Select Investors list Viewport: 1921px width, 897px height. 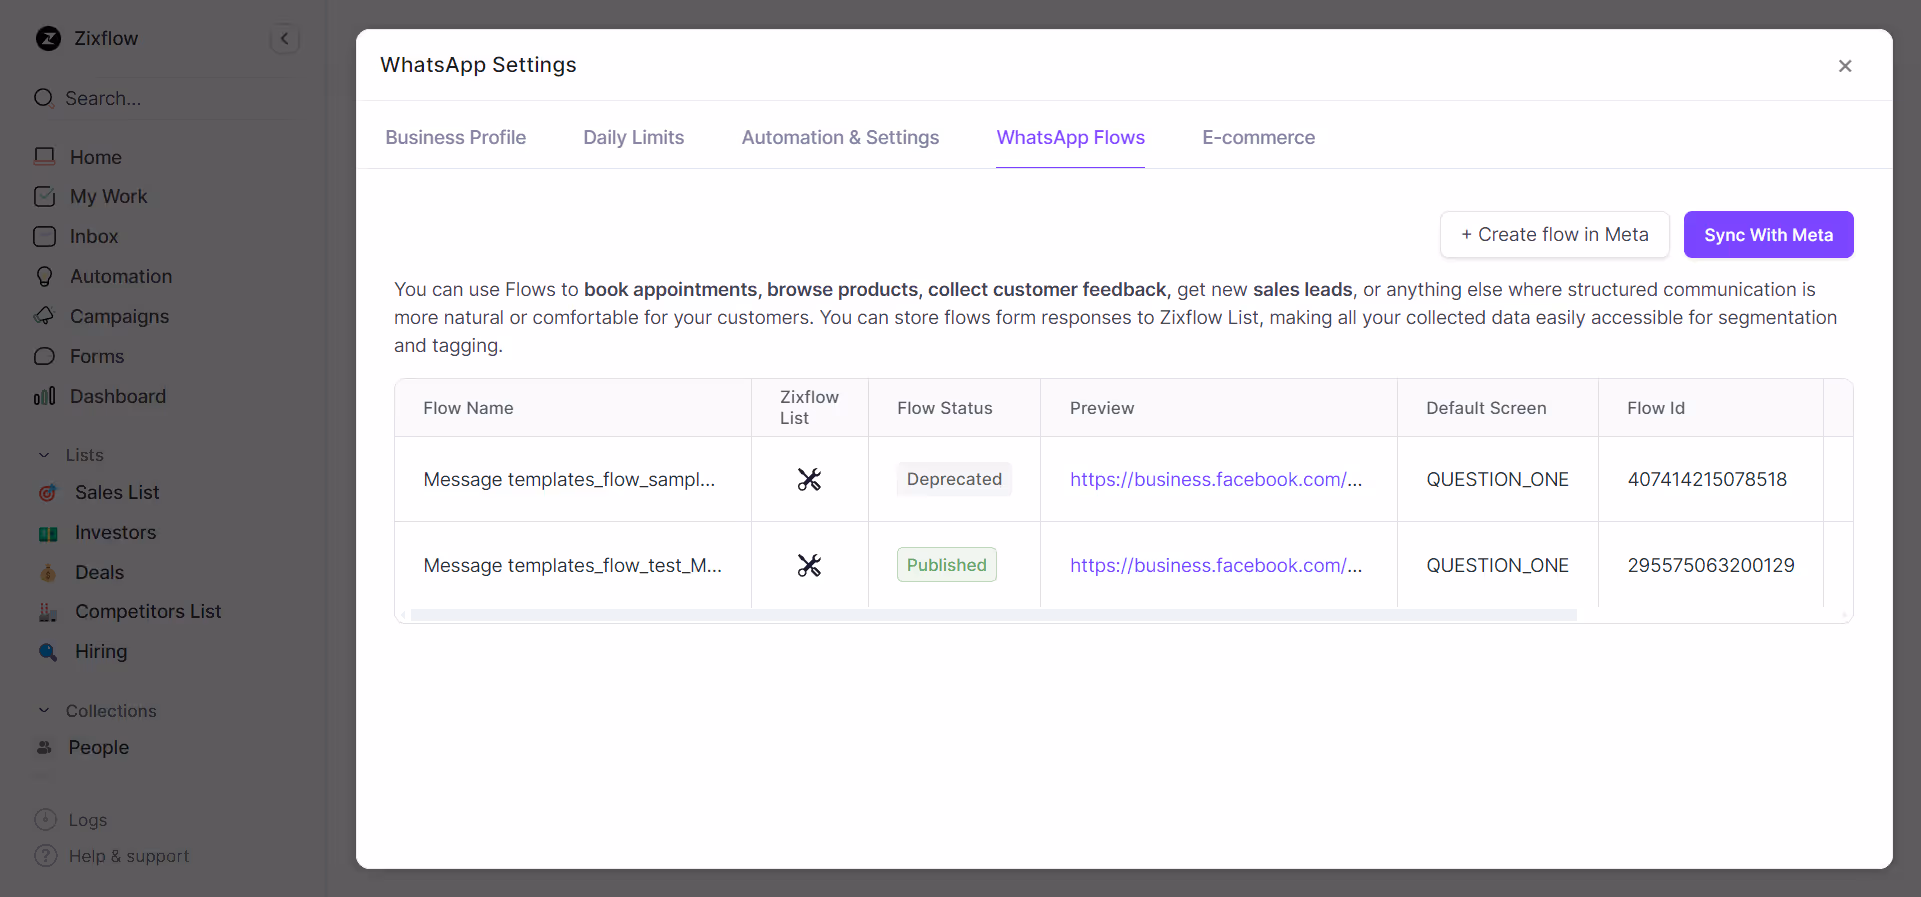(115, 532)
